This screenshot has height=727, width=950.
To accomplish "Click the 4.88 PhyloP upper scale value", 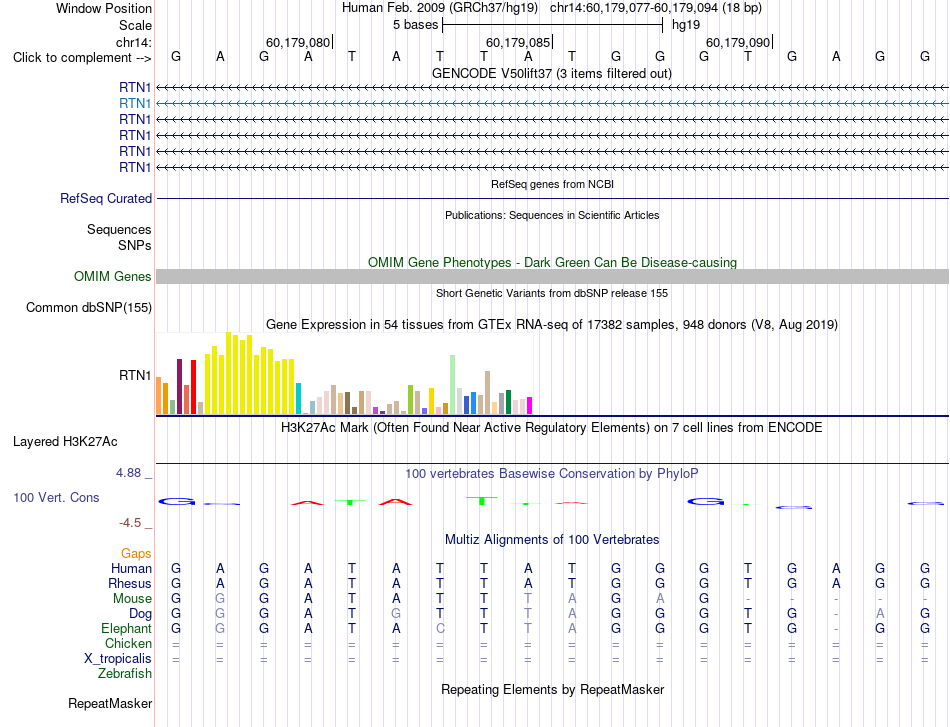I will click(128, 473).
